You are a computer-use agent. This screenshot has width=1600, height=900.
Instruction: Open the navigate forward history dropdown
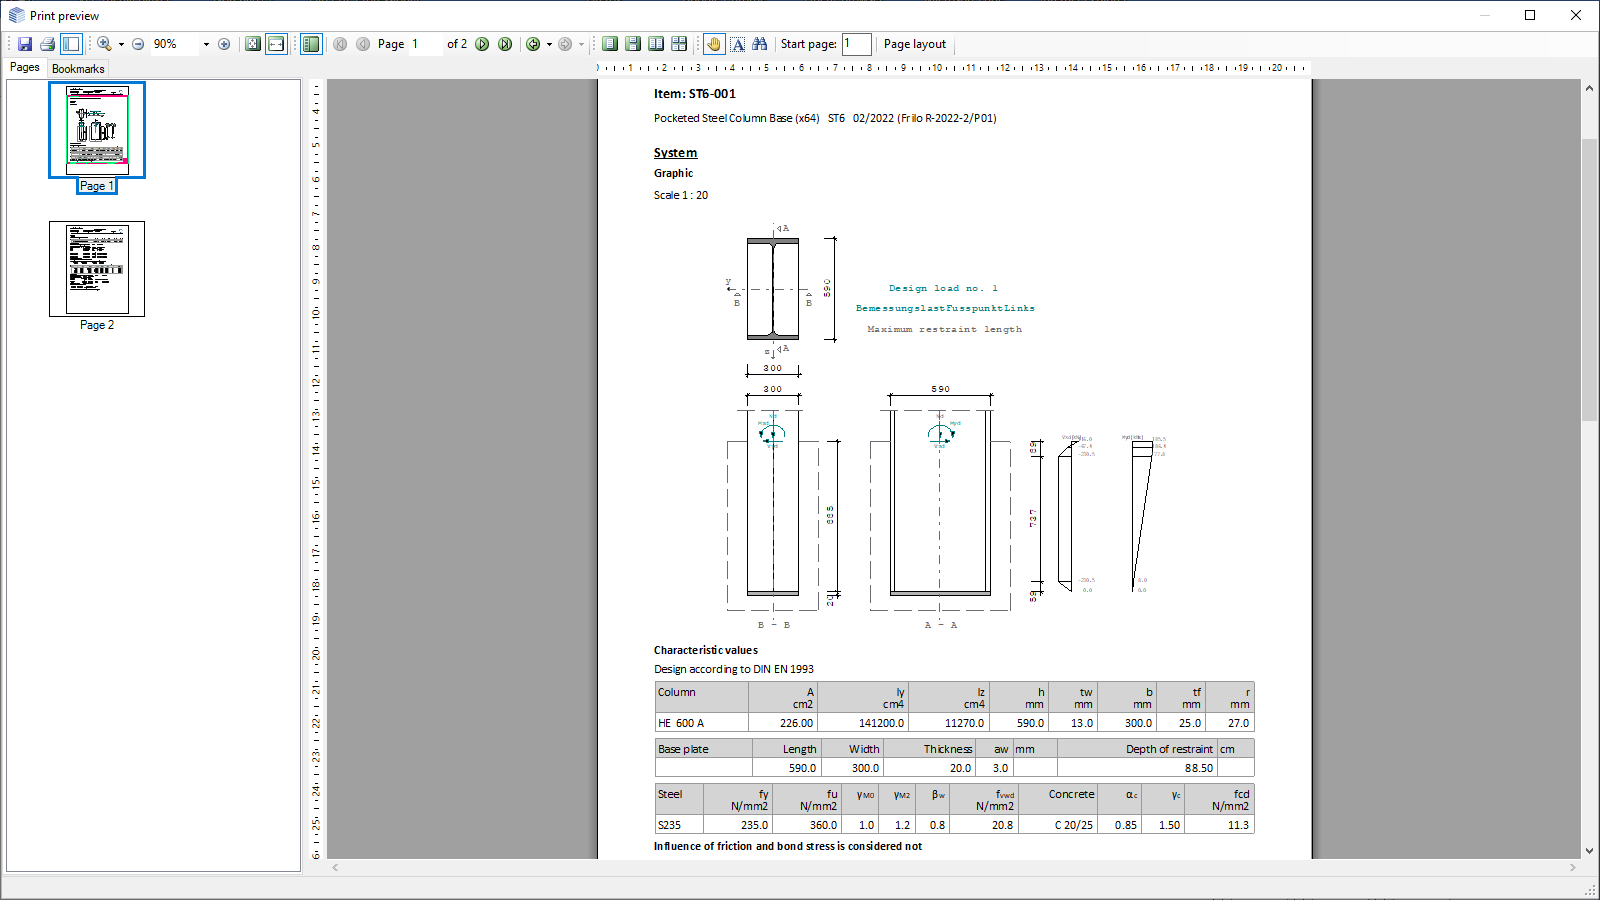(581, 44)
